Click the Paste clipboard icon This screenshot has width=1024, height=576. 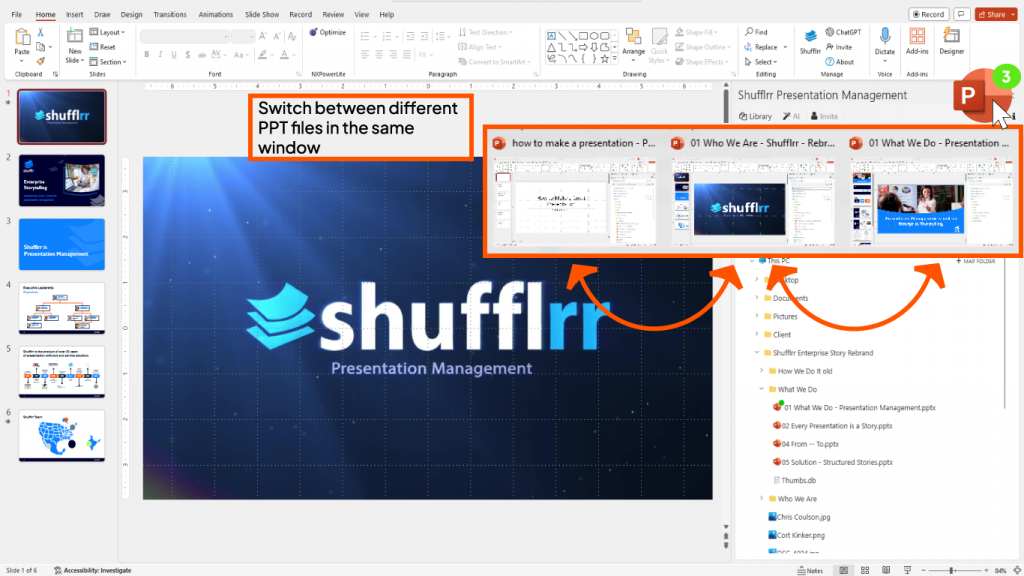(22, 38)
